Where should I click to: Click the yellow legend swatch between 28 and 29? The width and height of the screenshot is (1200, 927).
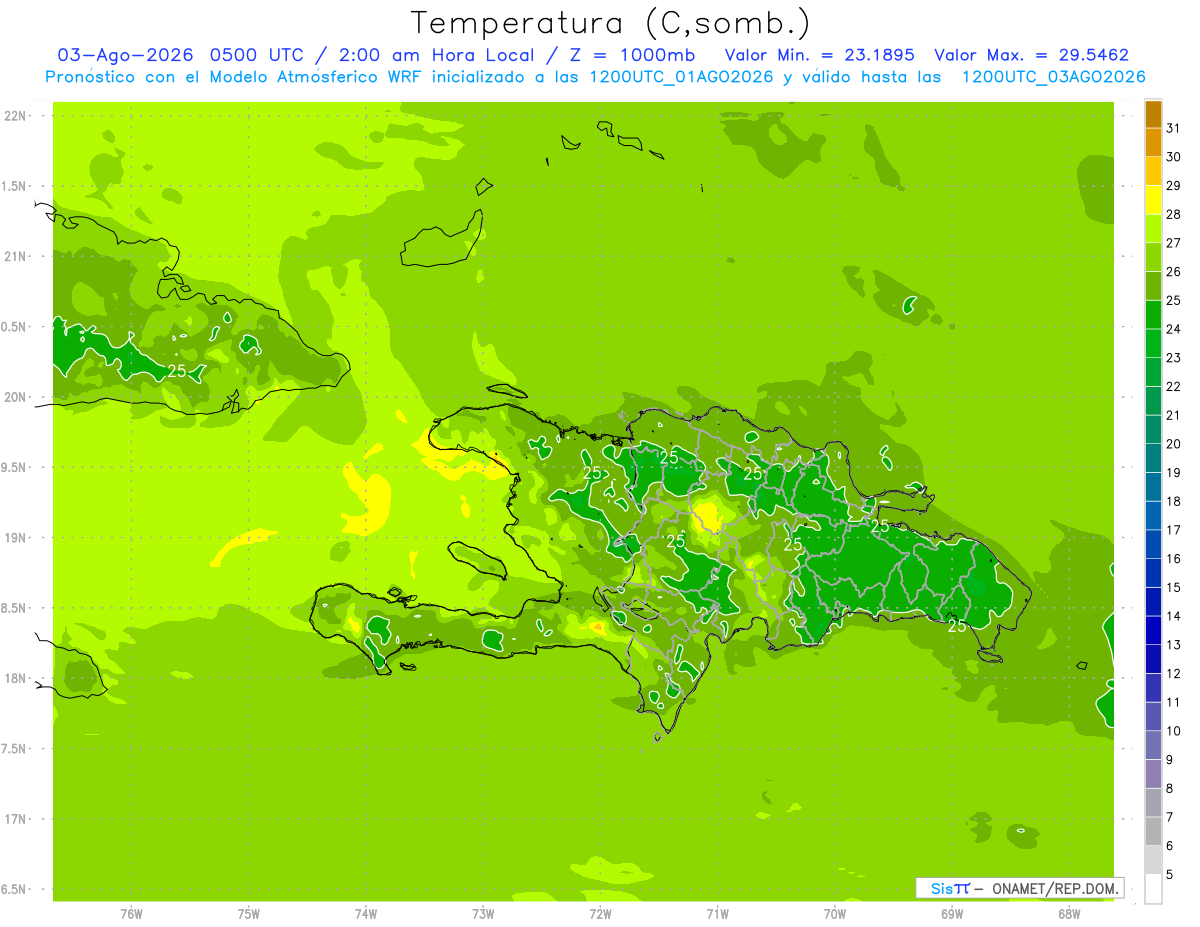[x=1153, y=200]
